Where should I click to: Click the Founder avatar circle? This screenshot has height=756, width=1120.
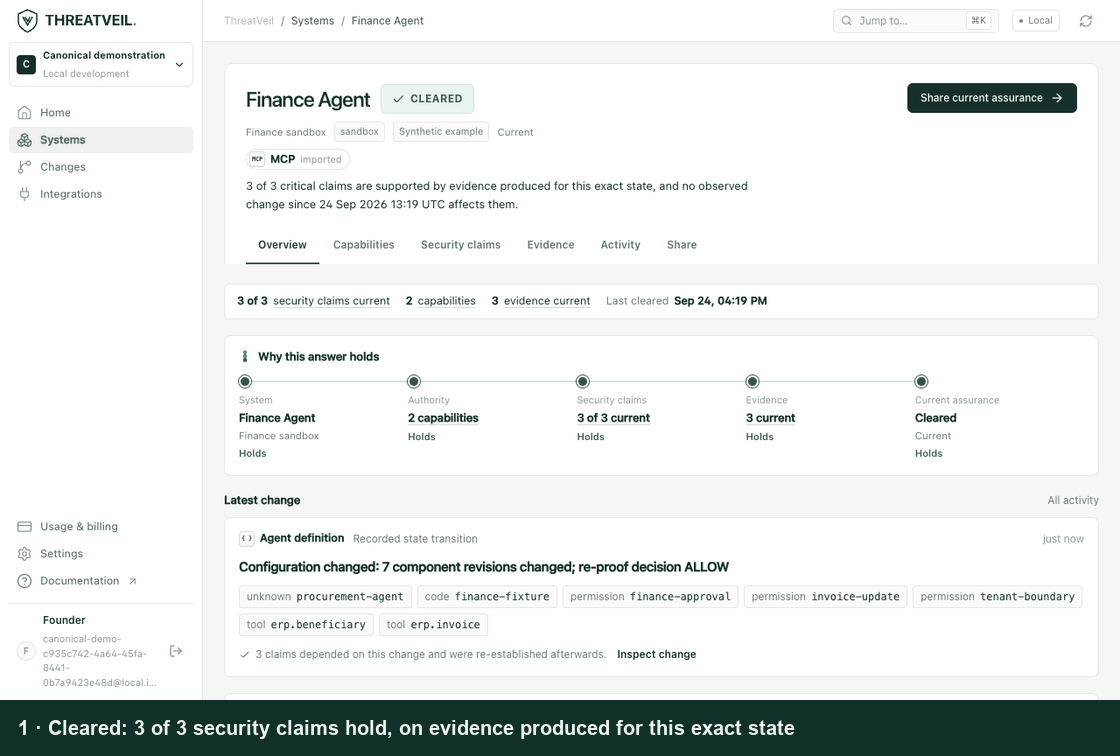point(26,651)
